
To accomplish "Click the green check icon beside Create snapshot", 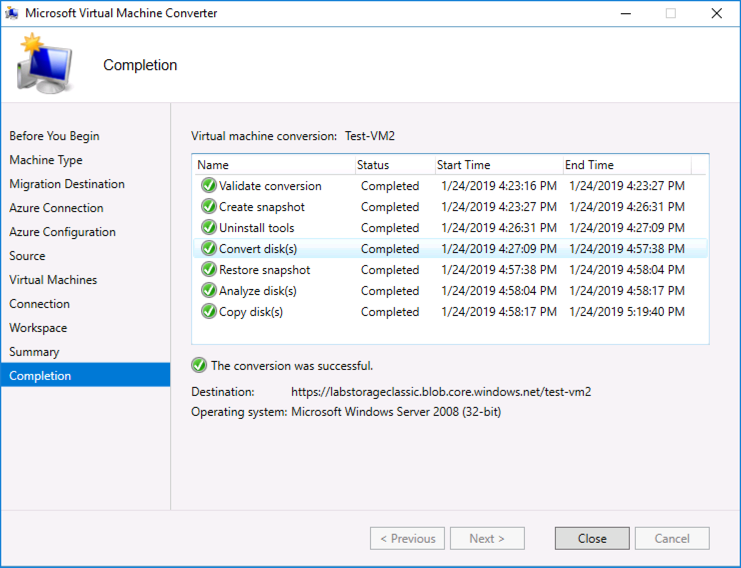I will tap(208, 207).
